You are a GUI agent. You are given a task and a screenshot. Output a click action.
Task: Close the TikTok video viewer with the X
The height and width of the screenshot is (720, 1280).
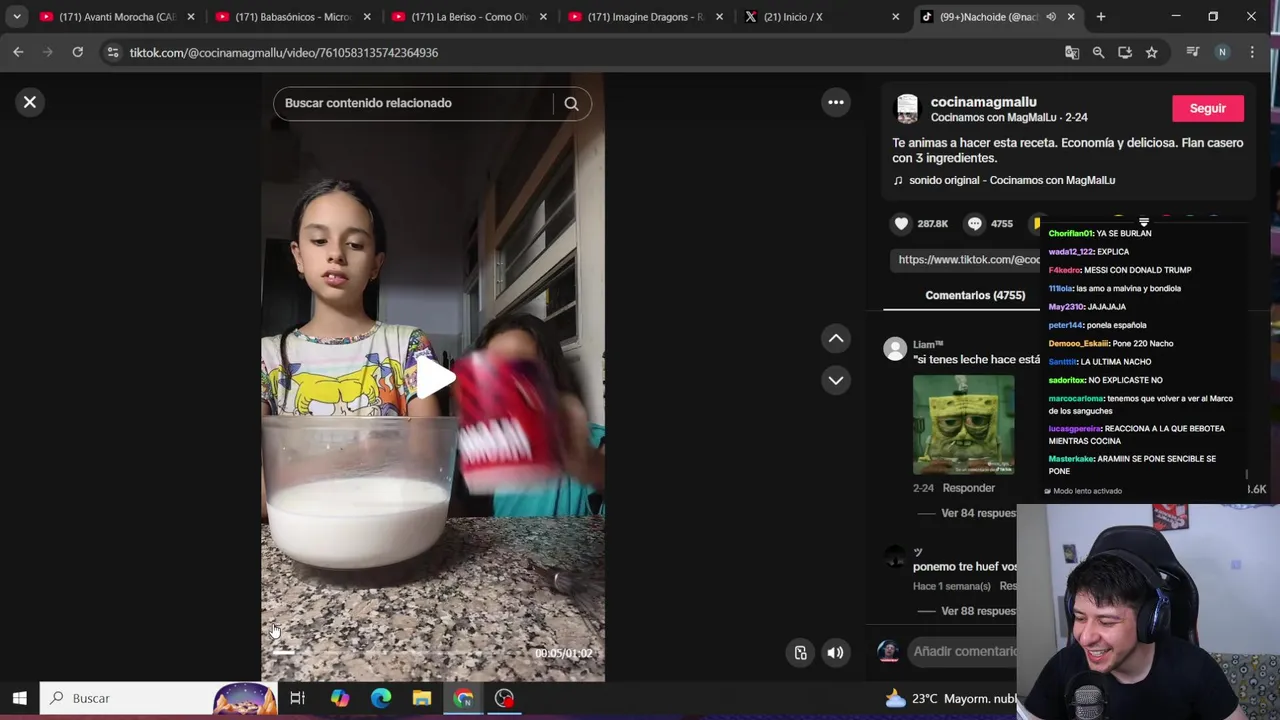[x=30, y=102]
